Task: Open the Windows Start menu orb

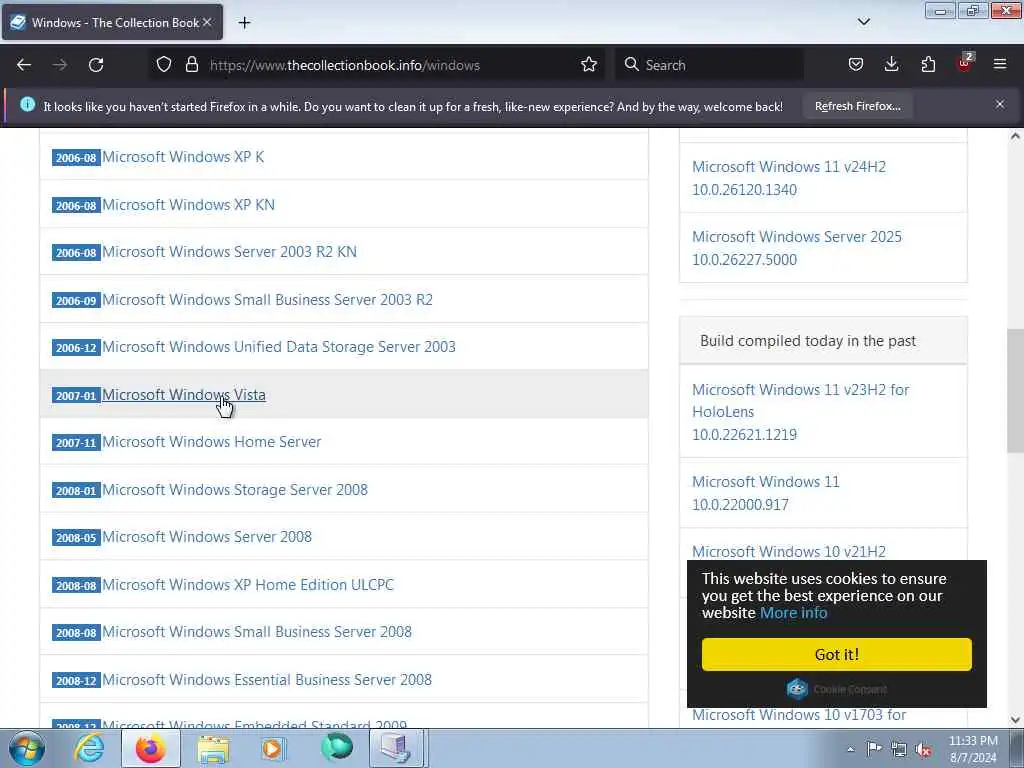Action: (27, 748)
